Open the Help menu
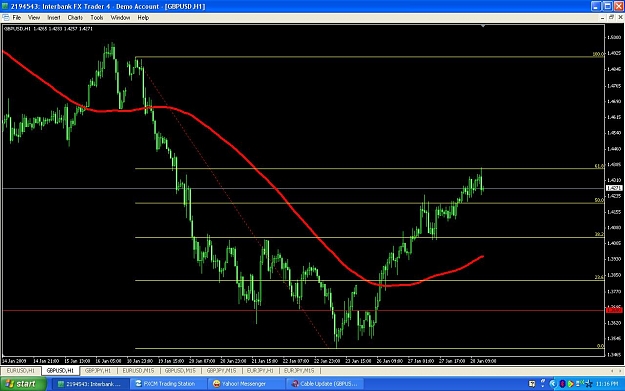Viewport: 625px width, 391px height. click(143, 18)
